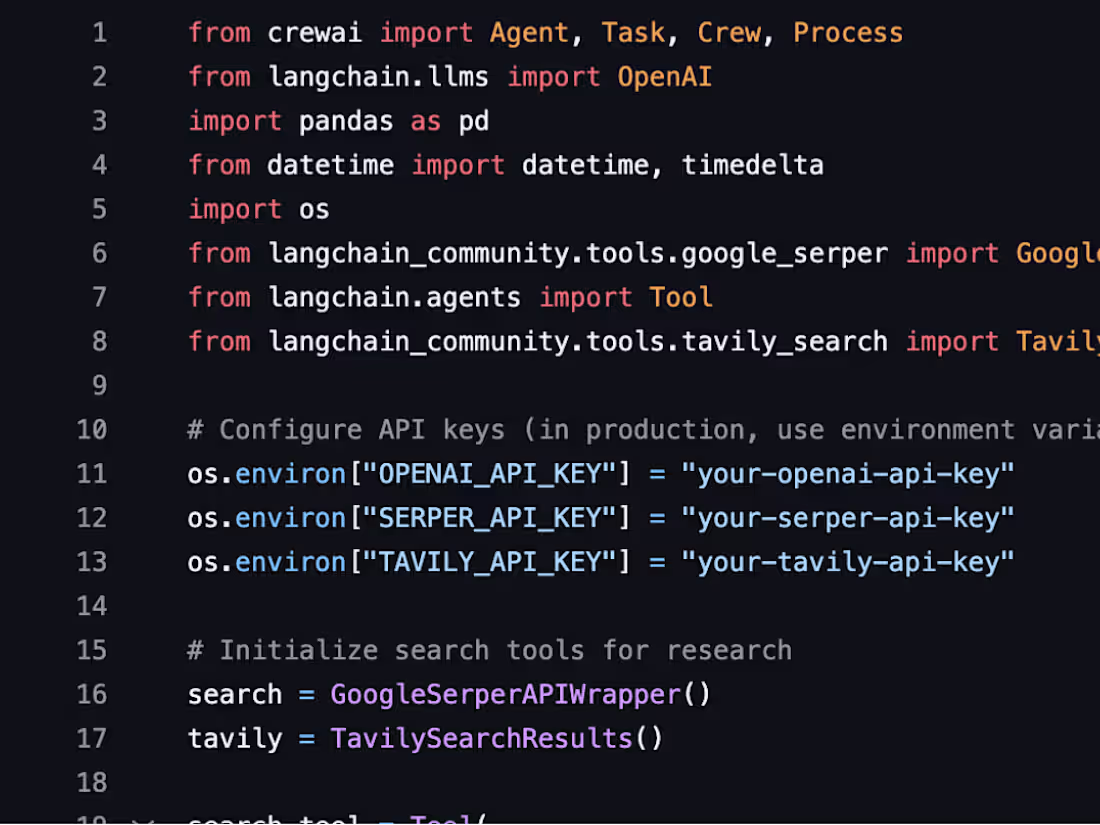Click the Initialize search tools comment
Viewport: 1100px width, 825px height.
click(490, 650)
